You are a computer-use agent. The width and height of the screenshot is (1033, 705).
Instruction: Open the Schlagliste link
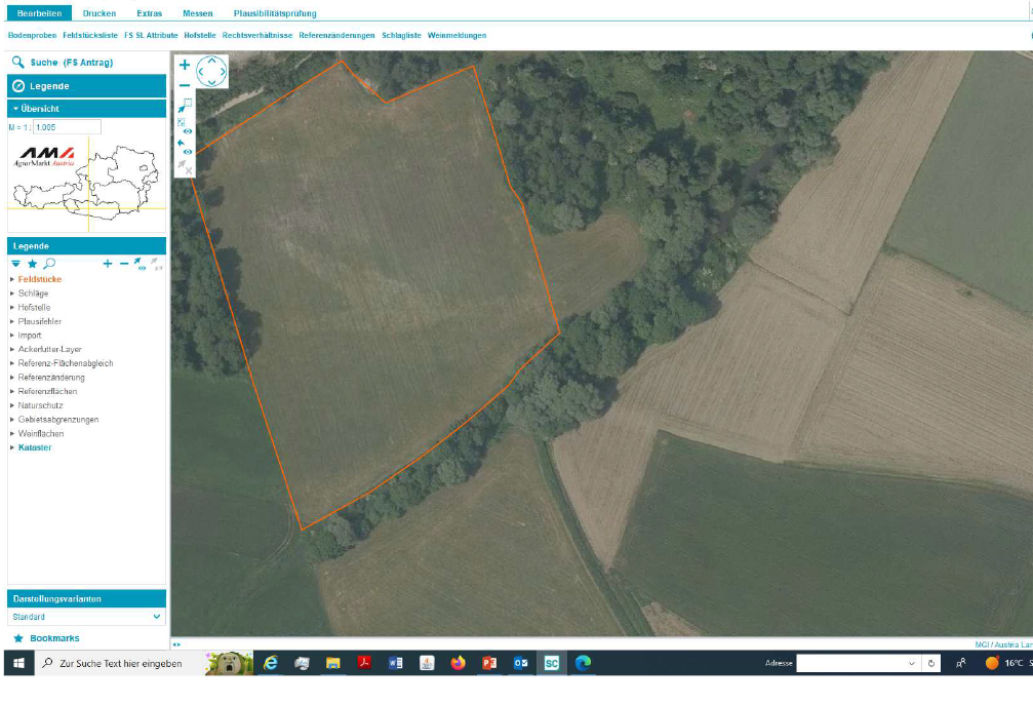pyautogui.click(x=401, y=35)
